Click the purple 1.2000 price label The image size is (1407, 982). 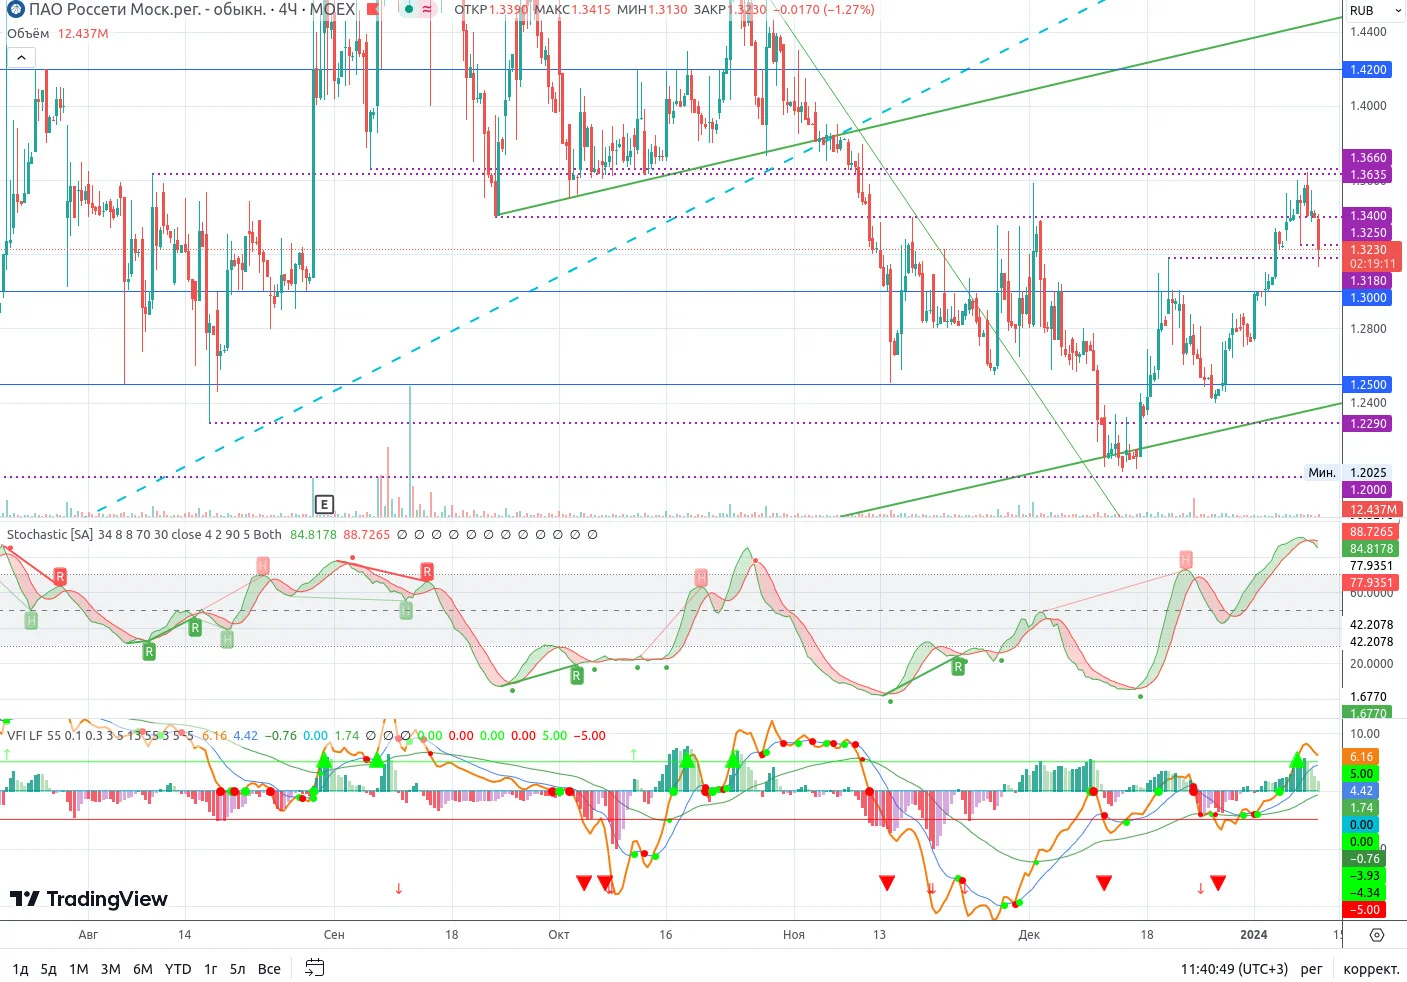(1368, 490)
